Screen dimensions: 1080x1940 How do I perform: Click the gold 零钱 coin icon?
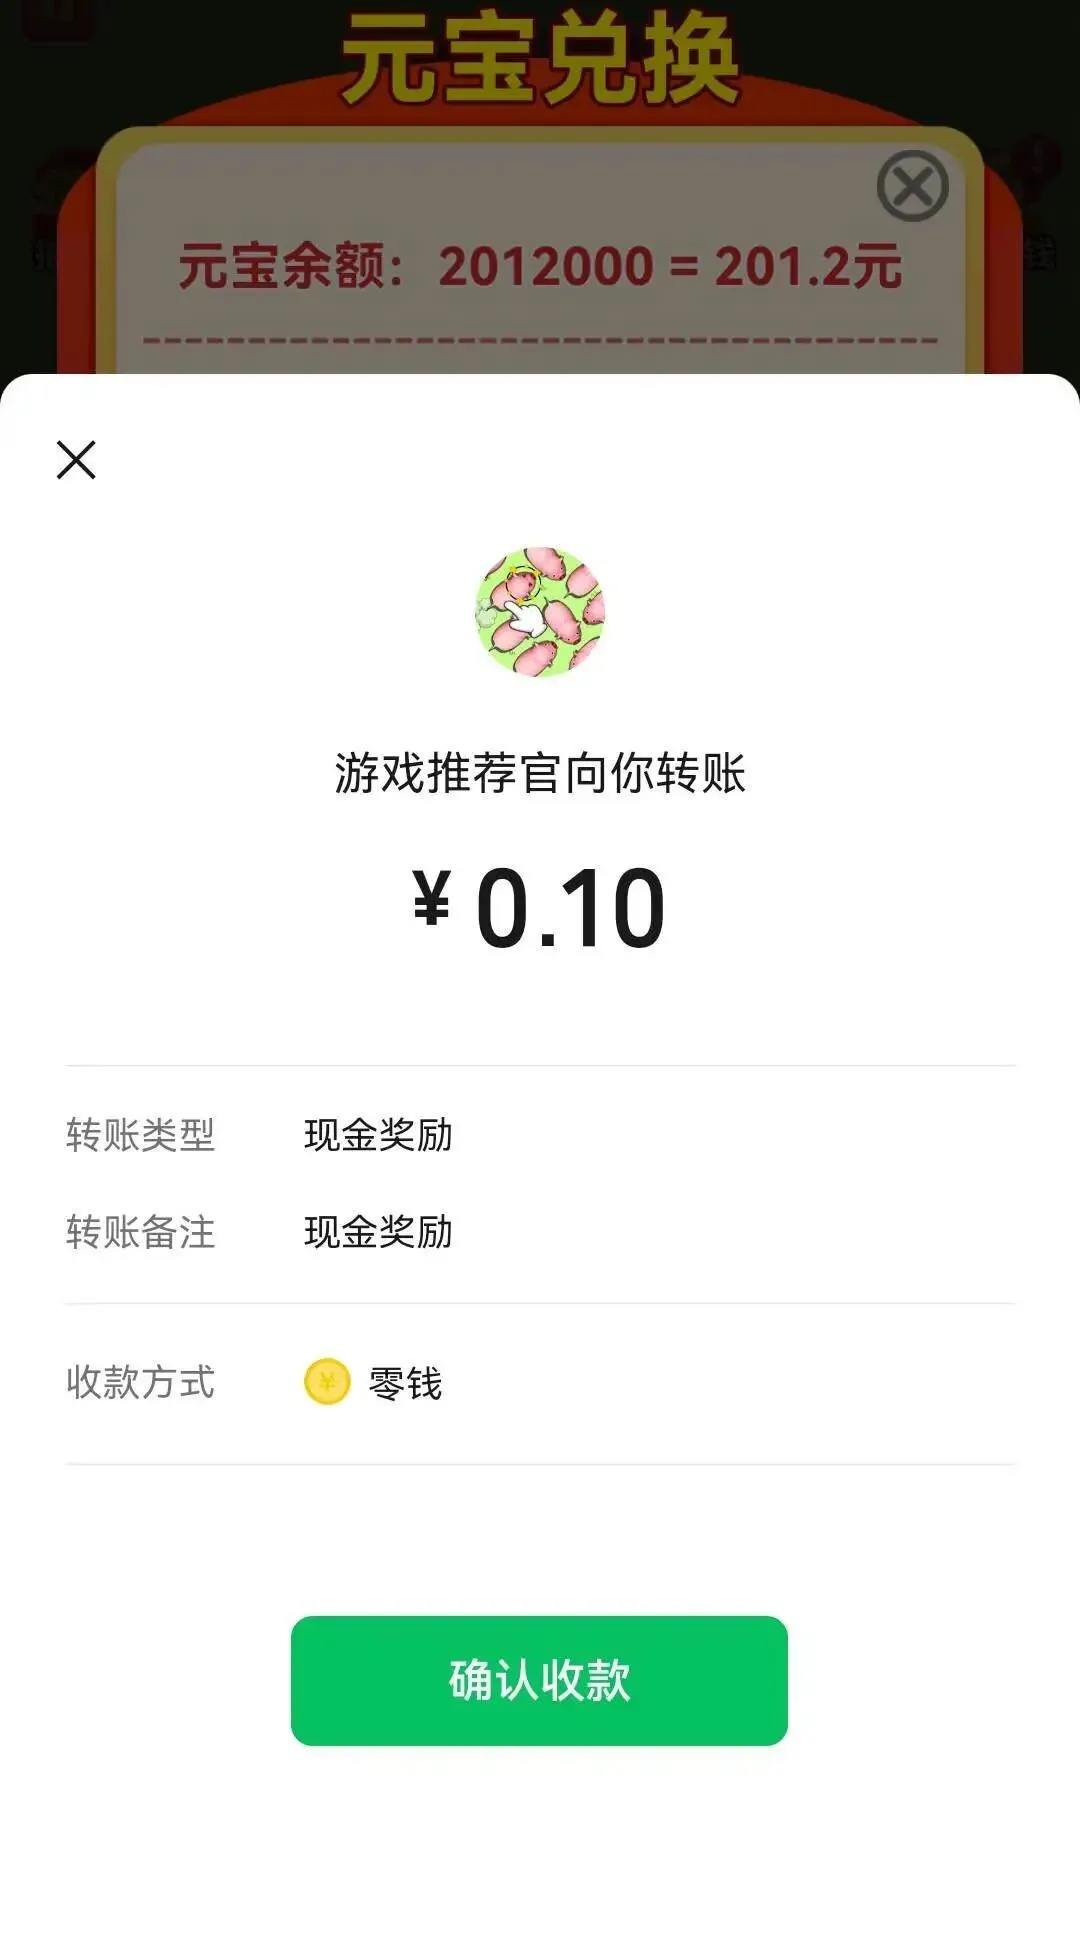tap(327, 1382)
